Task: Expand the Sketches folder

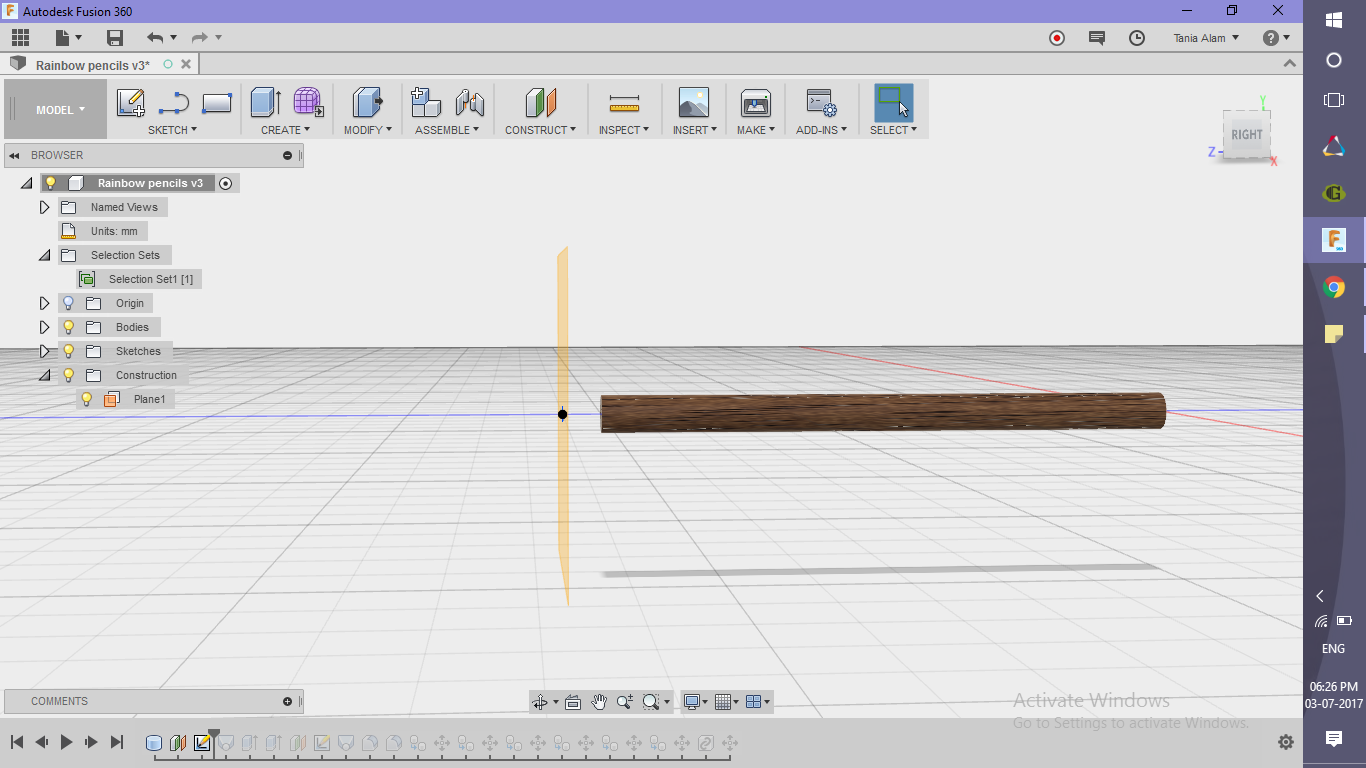Action: pos(44,351)
